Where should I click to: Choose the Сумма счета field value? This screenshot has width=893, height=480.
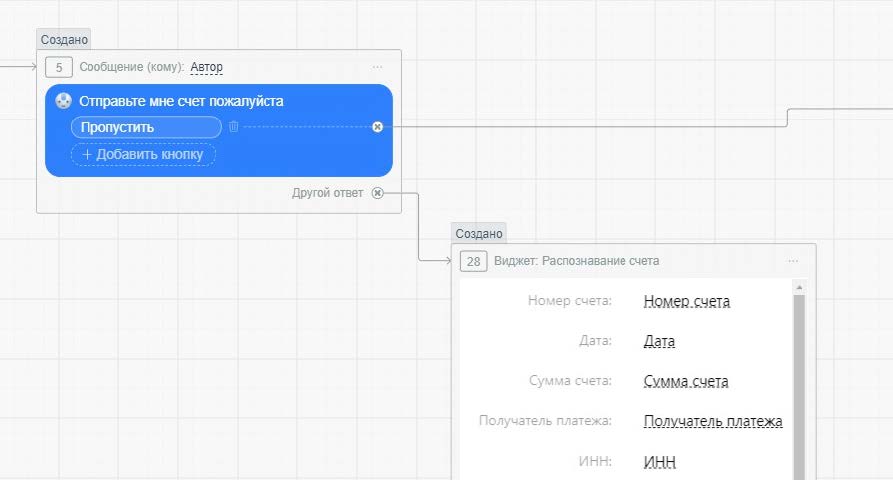coord(685,381)
